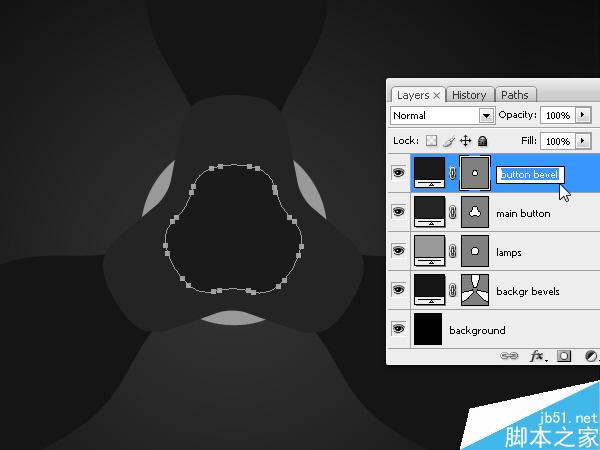Select the lamps layer name
Screen dimensions: 600x450
click(509, 253)
